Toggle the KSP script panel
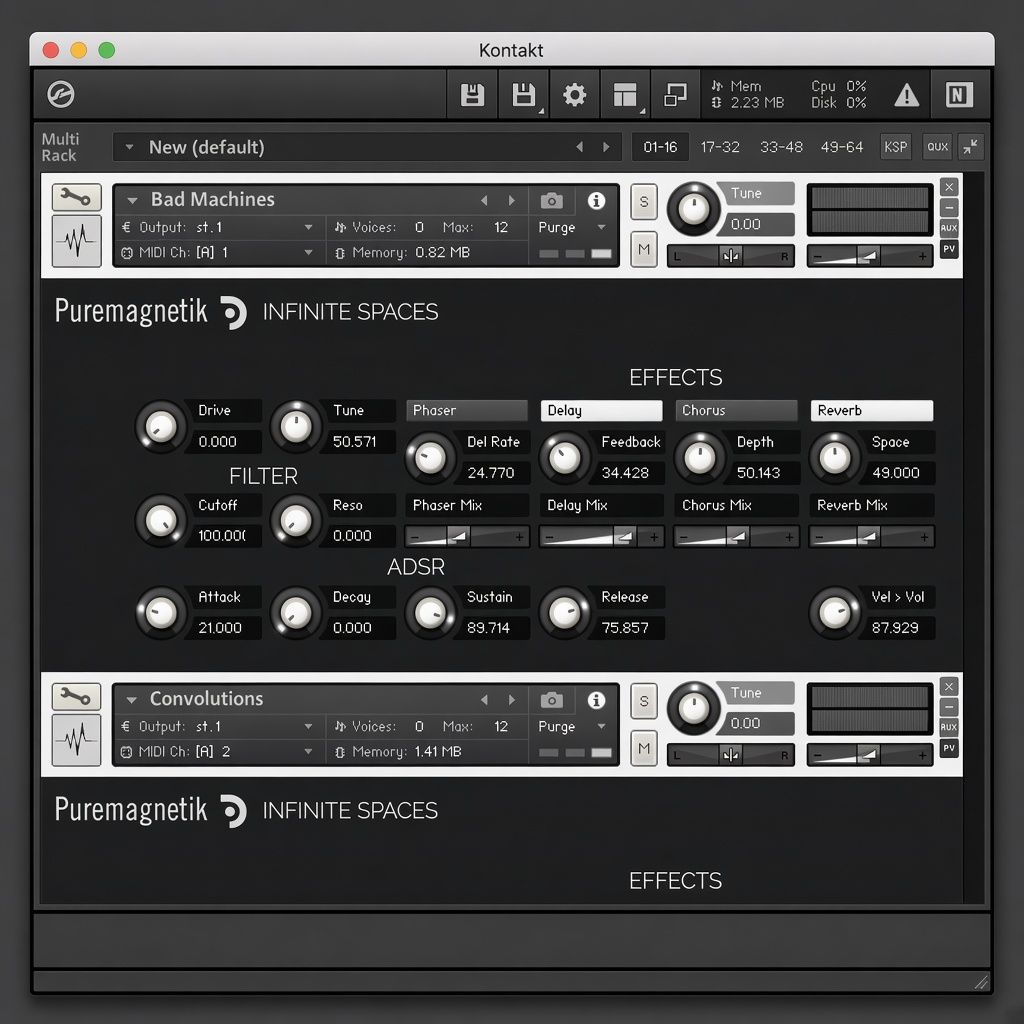 (895, 147)
